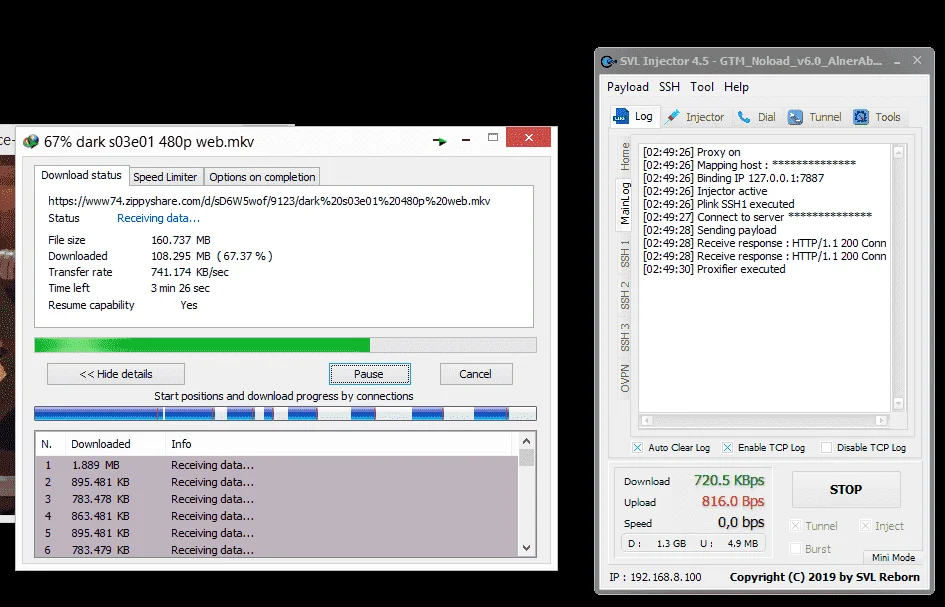This screenshot has height=607, width=945.
Task: Cancel the download
Action: [x=476, y=374]
